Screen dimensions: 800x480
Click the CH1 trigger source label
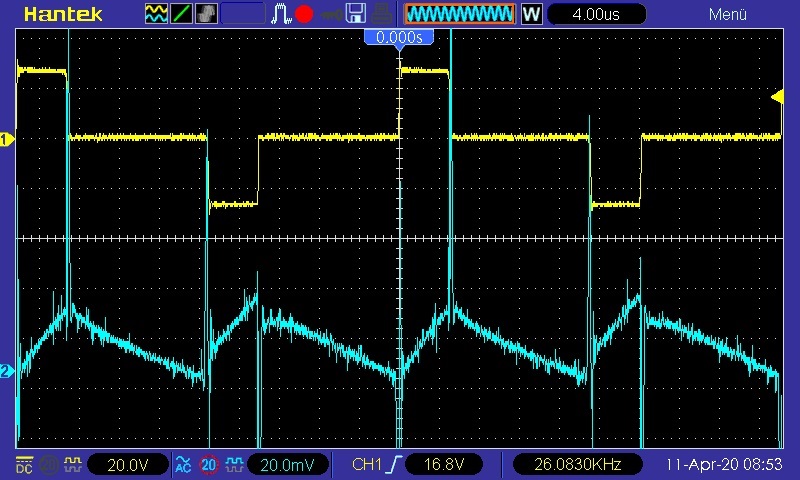tap(367, 464)
